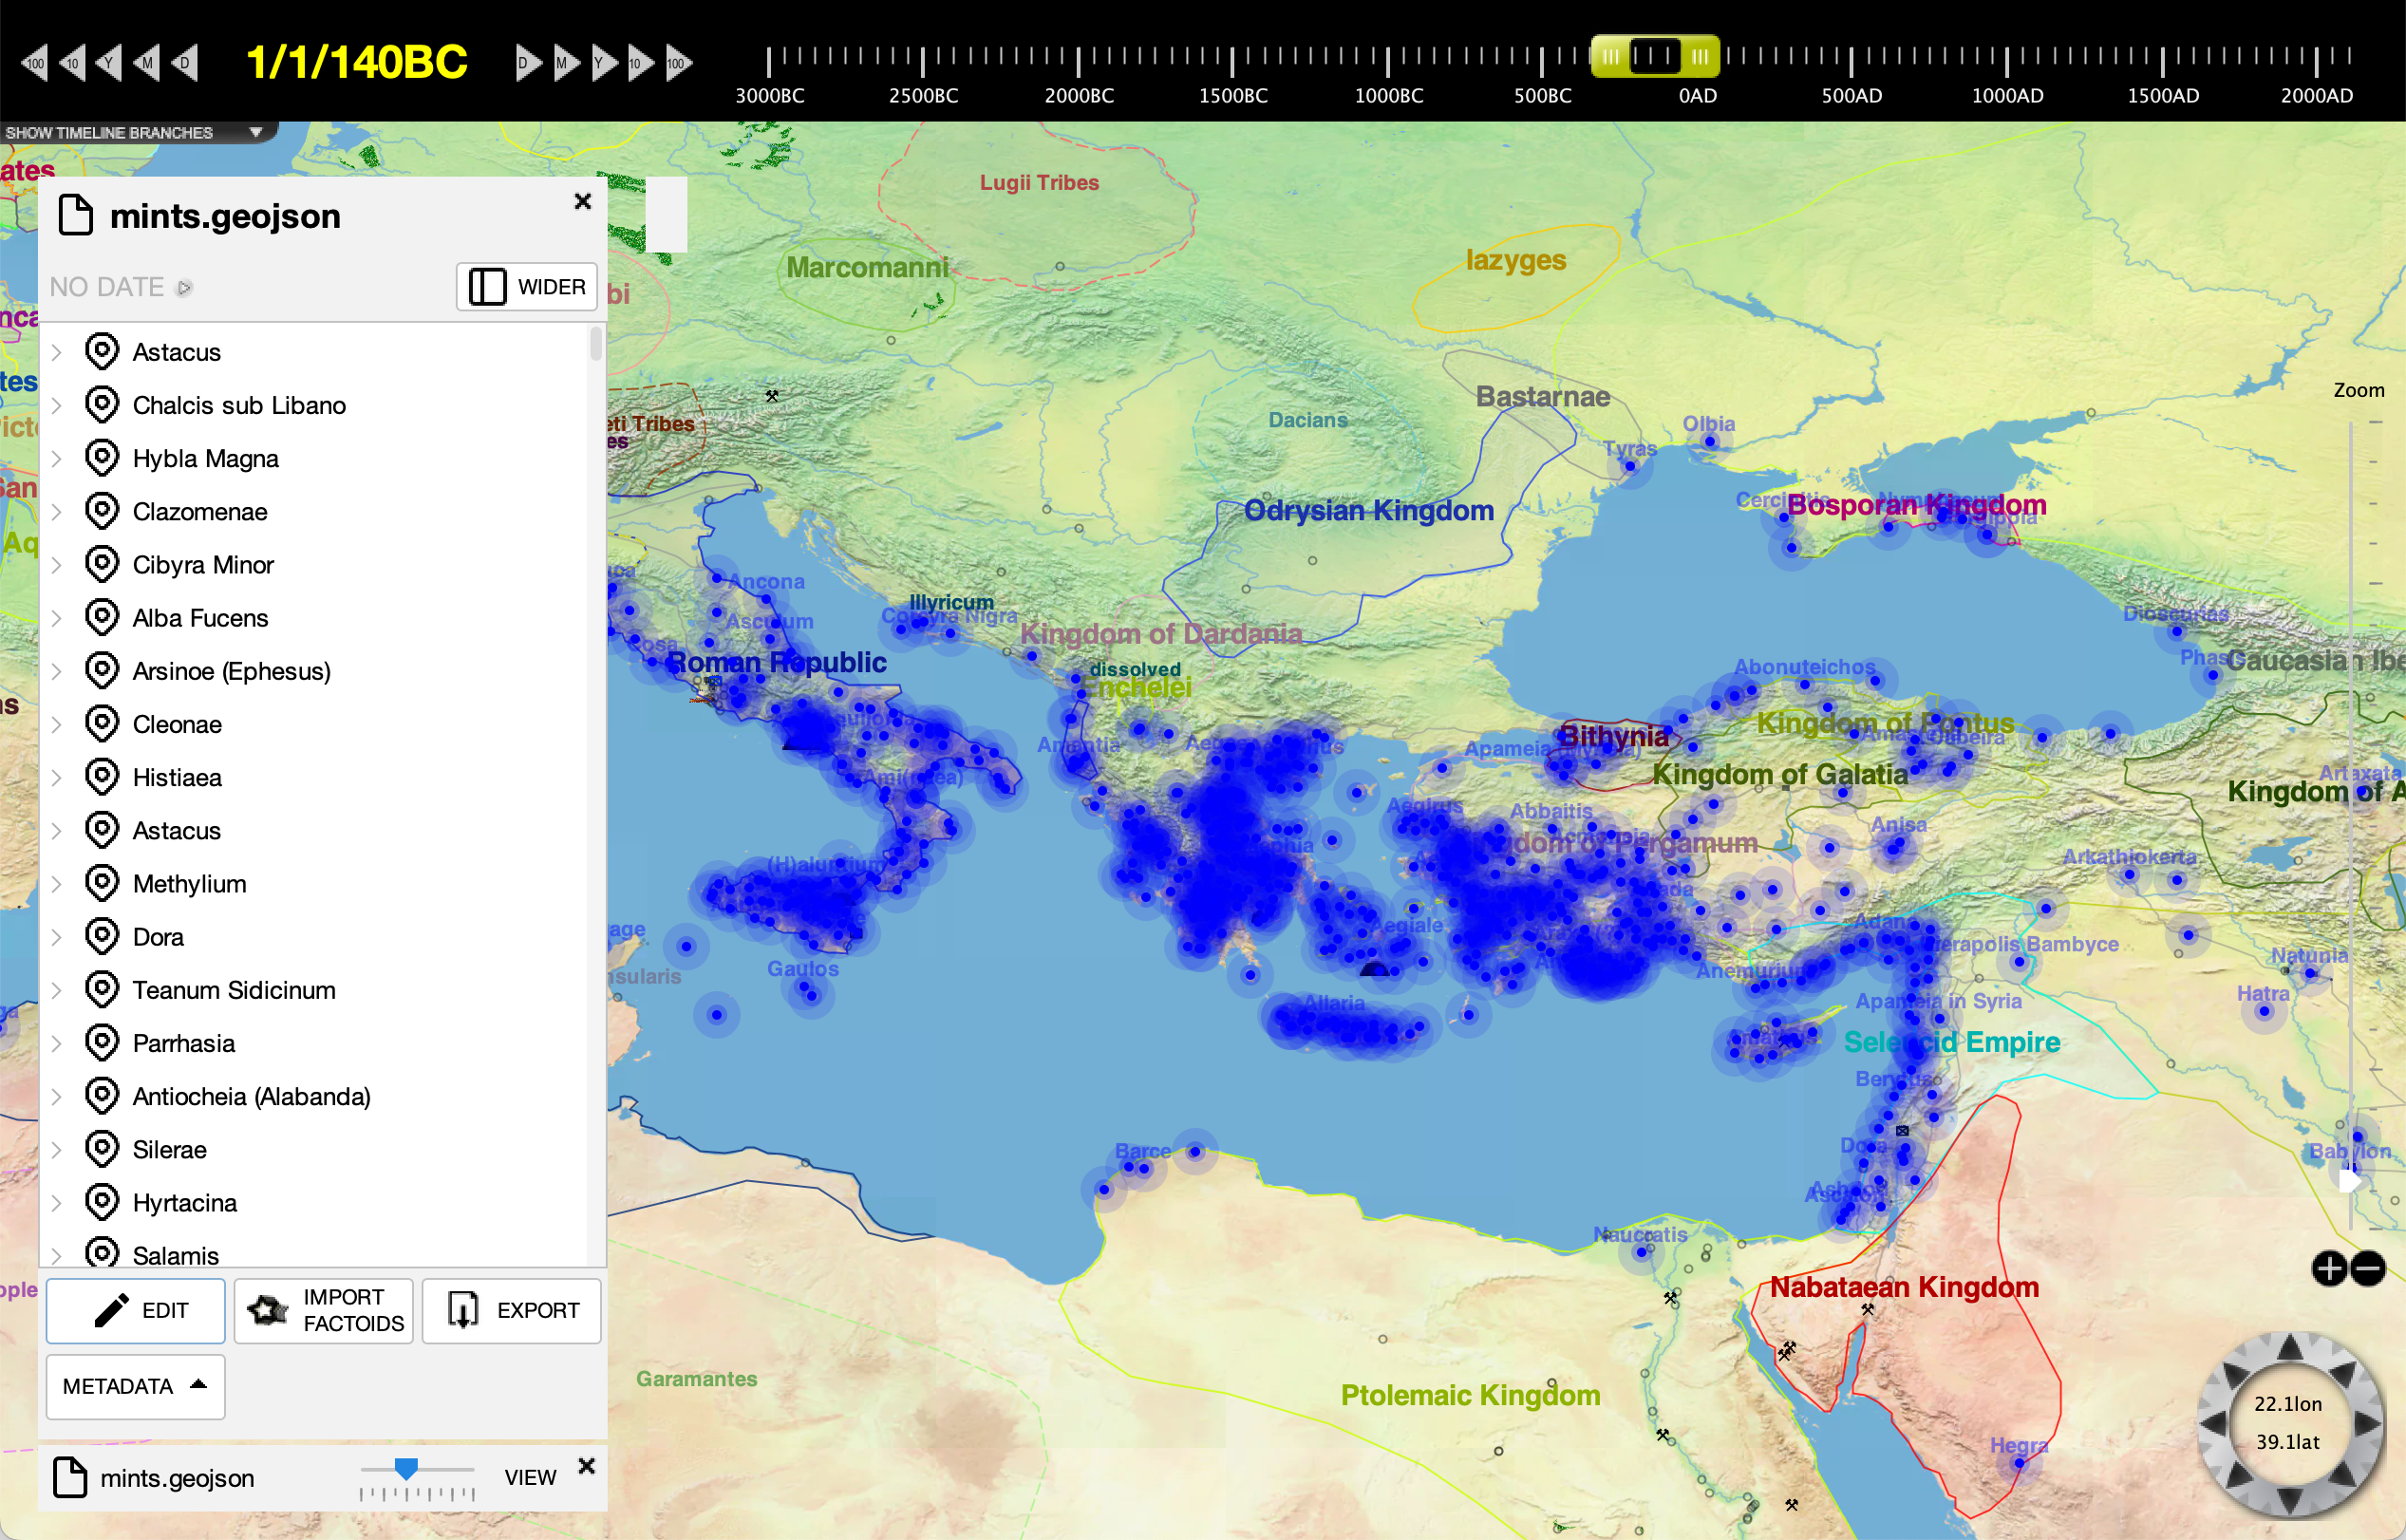The image size is (2406, 1540).
Task: Expand the Clazomenae tree item
Action: (57, 512)
